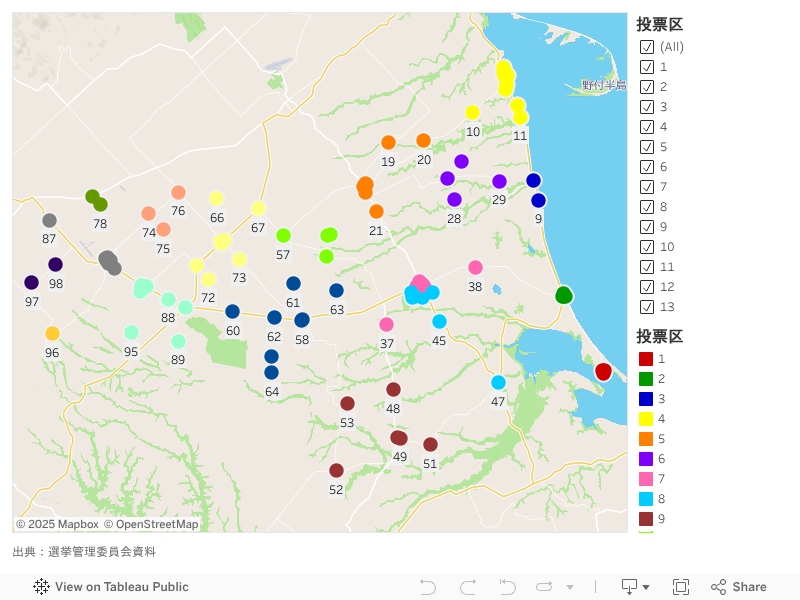
Task: Select purple legend swatch for district 6
Action: click(646, 459)
